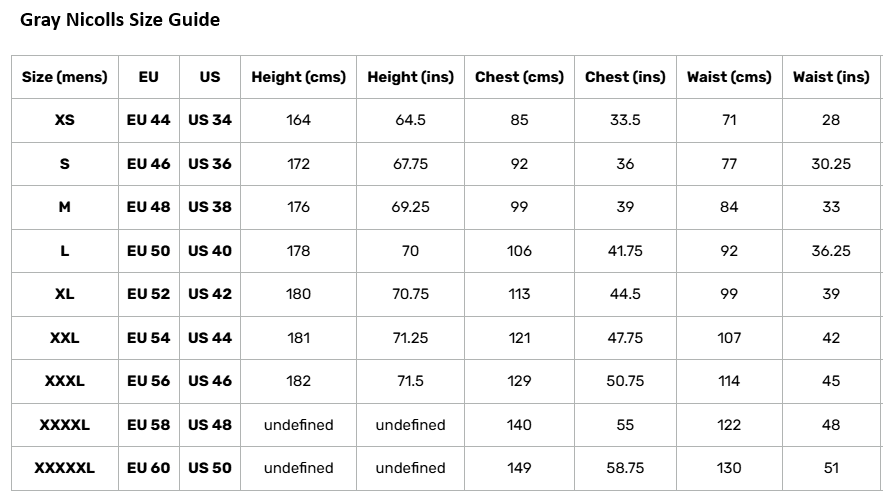Click the Gray Nicolls Size Guide heading
Screen dimensions: 883x500
click(x=120, y=20)
